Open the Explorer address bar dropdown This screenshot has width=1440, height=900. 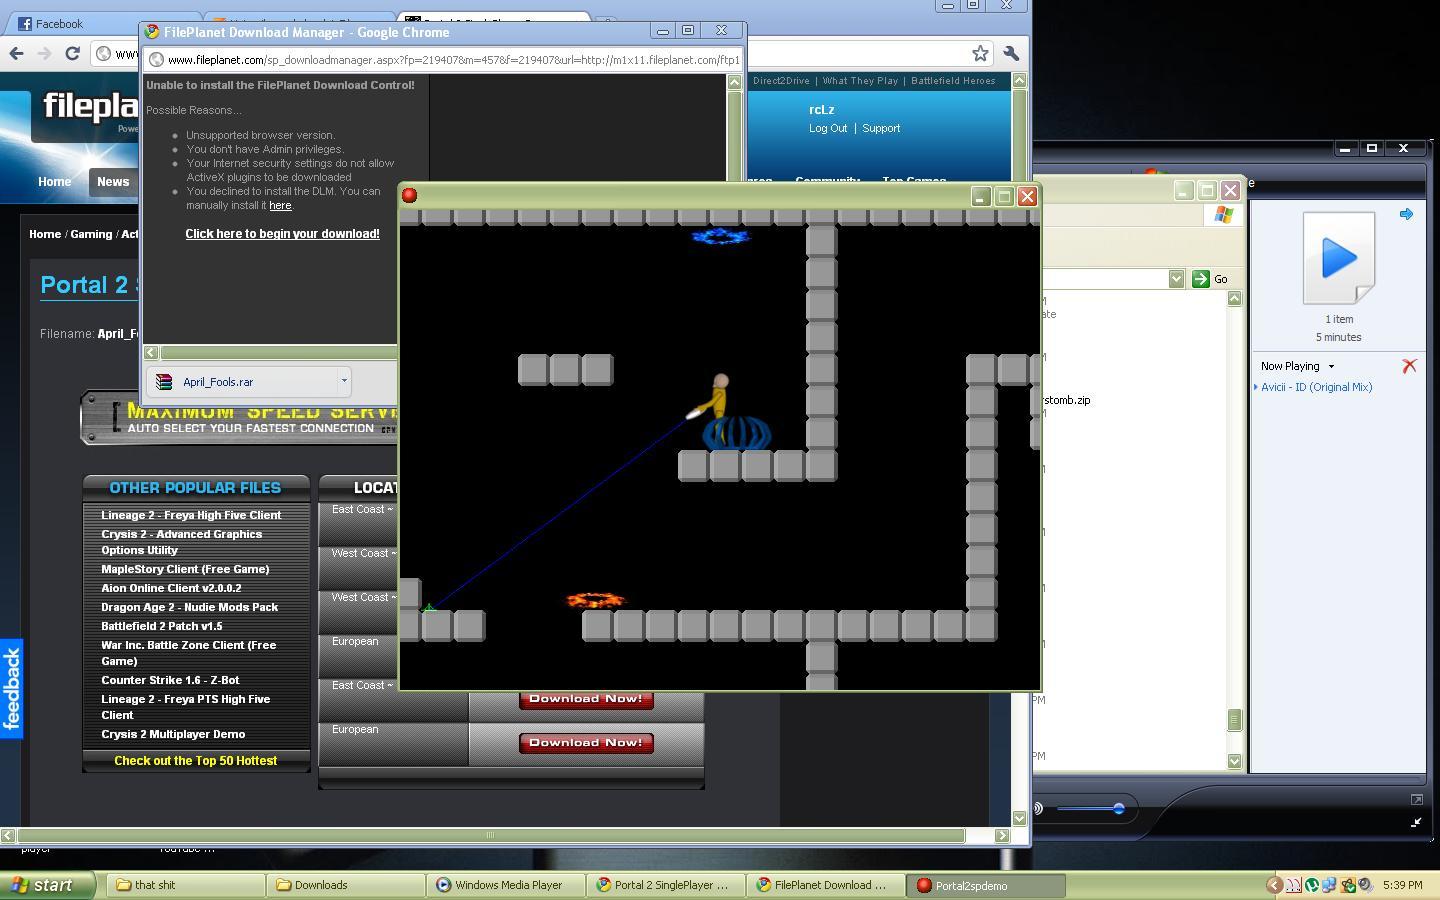[x=1176, y=279]
